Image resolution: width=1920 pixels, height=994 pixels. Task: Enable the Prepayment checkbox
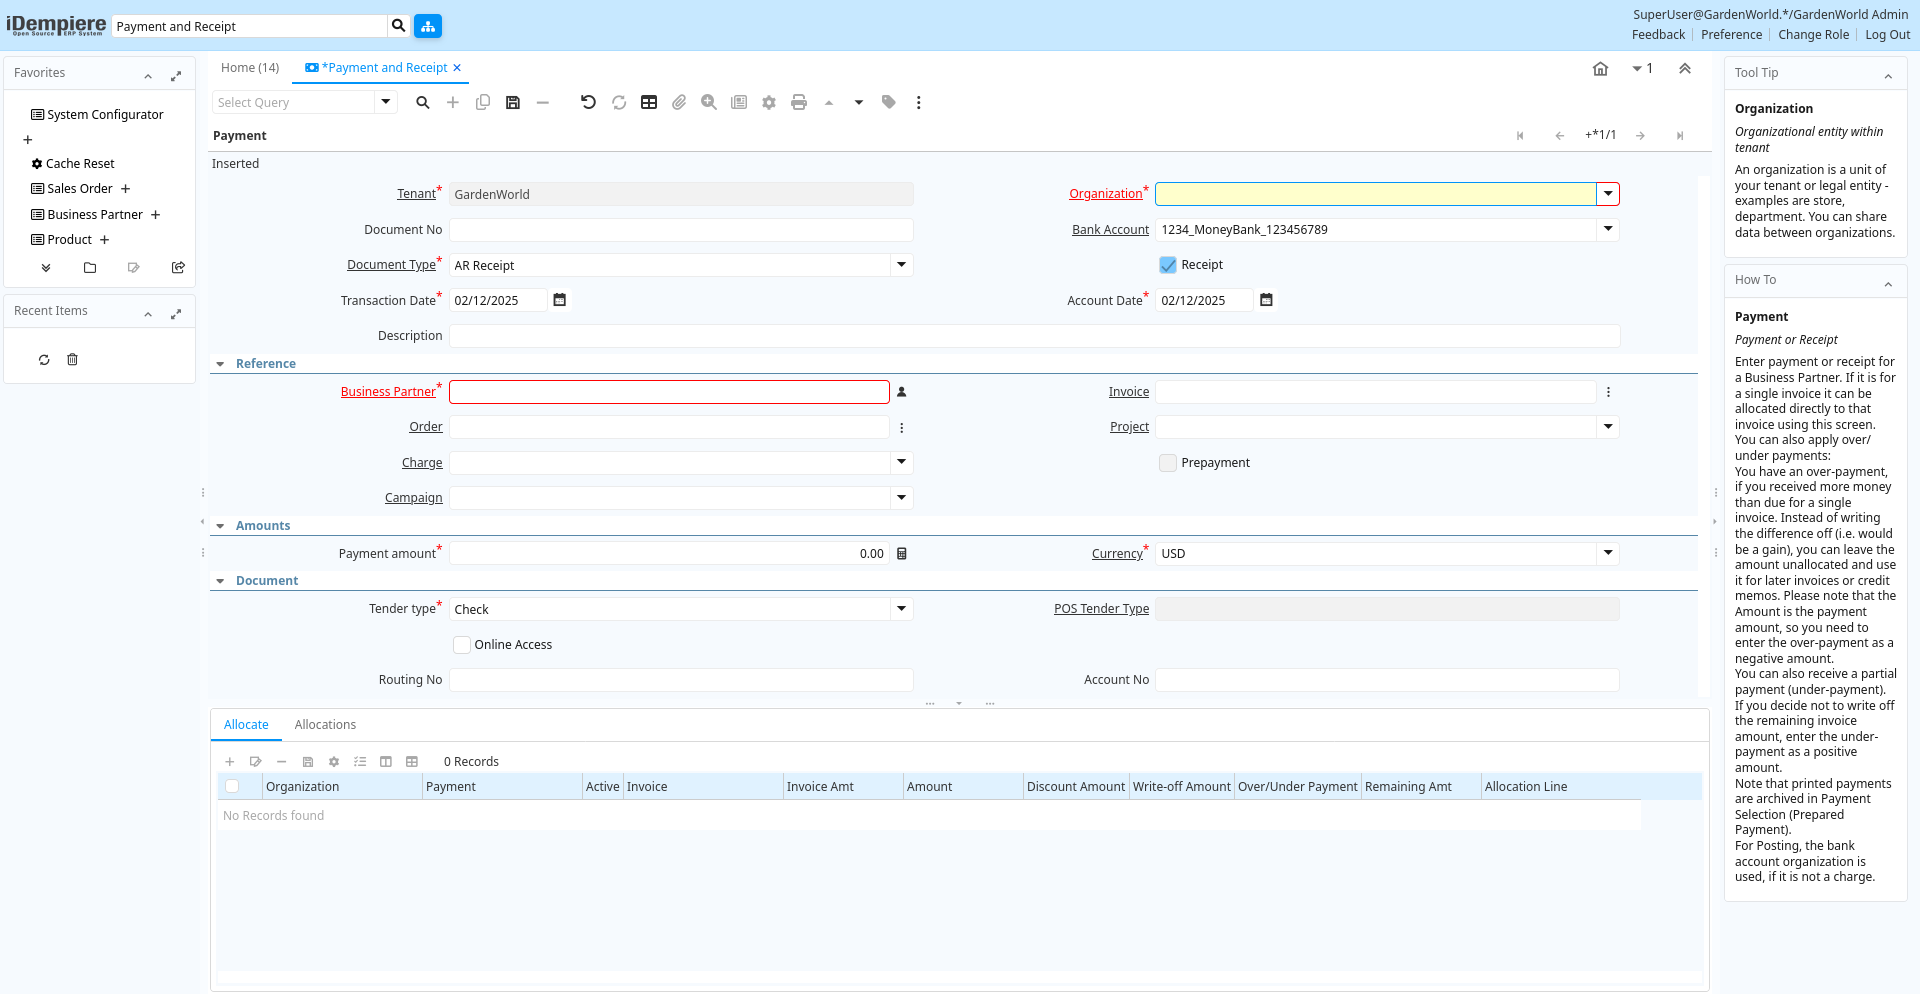[x=1168, y=463]
